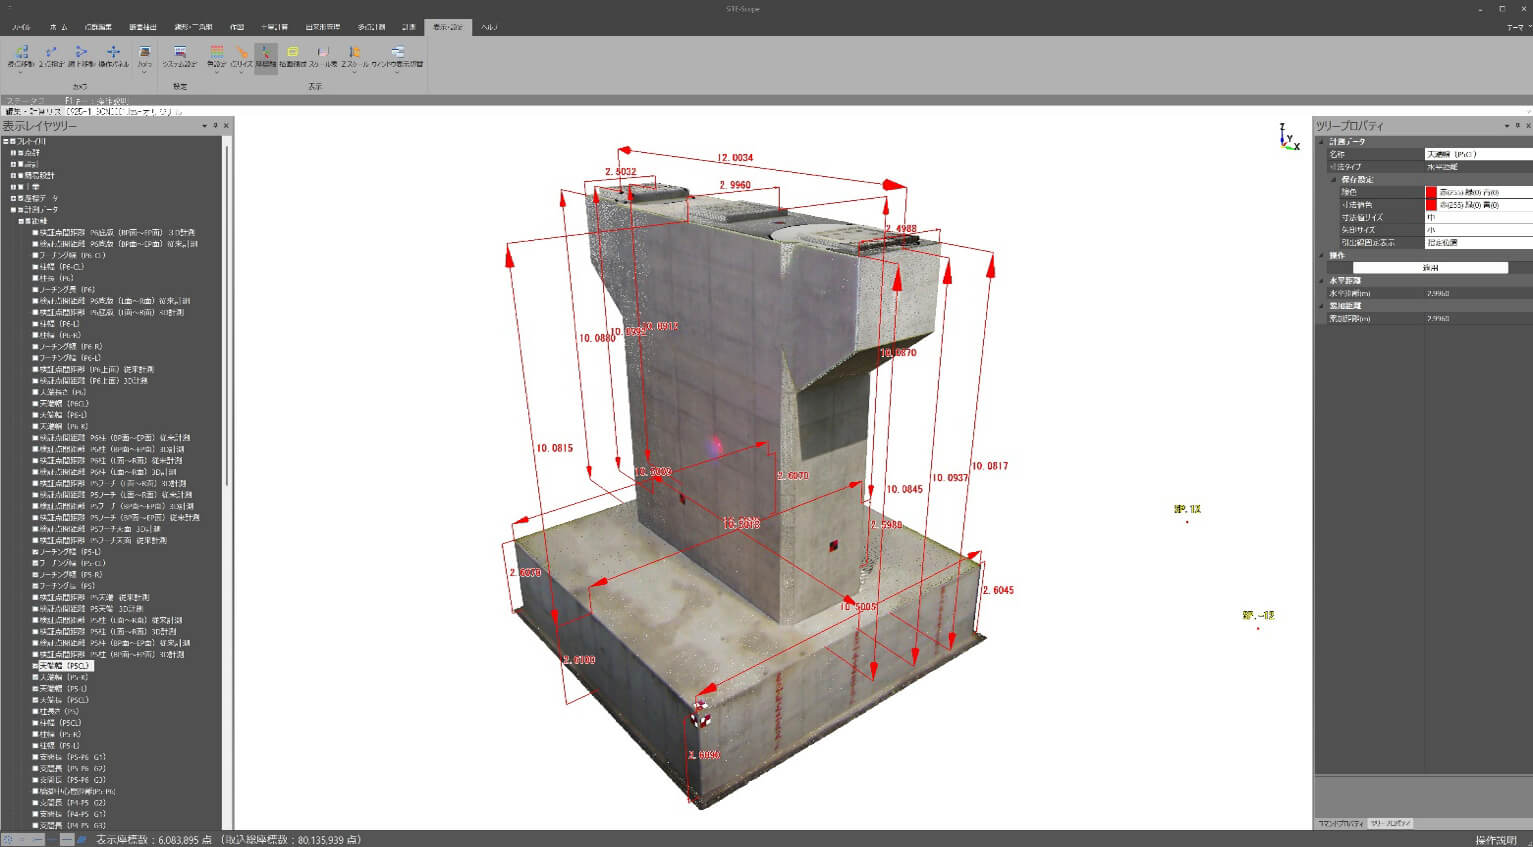This screenshot has height=847, width=1533.
Task: Open the ファイル menu tab
Action: tap(21, 27)
